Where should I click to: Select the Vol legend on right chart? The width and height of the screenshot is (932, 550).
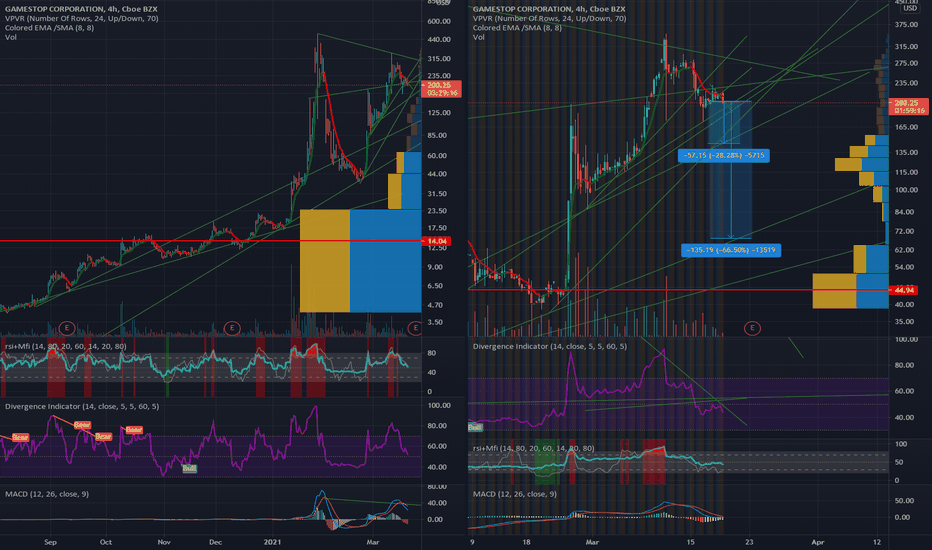click(478, 37)
